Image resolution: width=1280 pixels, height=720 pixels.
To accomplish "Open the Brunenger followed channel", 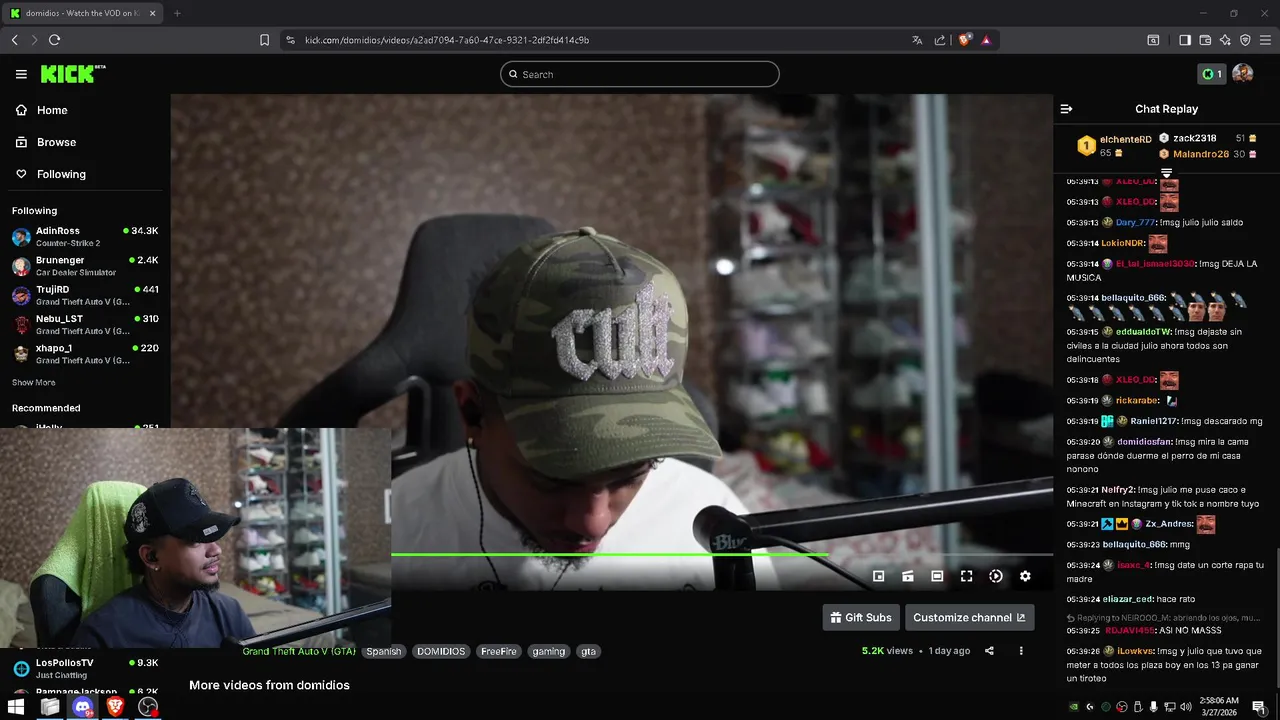I will [85, 266].
